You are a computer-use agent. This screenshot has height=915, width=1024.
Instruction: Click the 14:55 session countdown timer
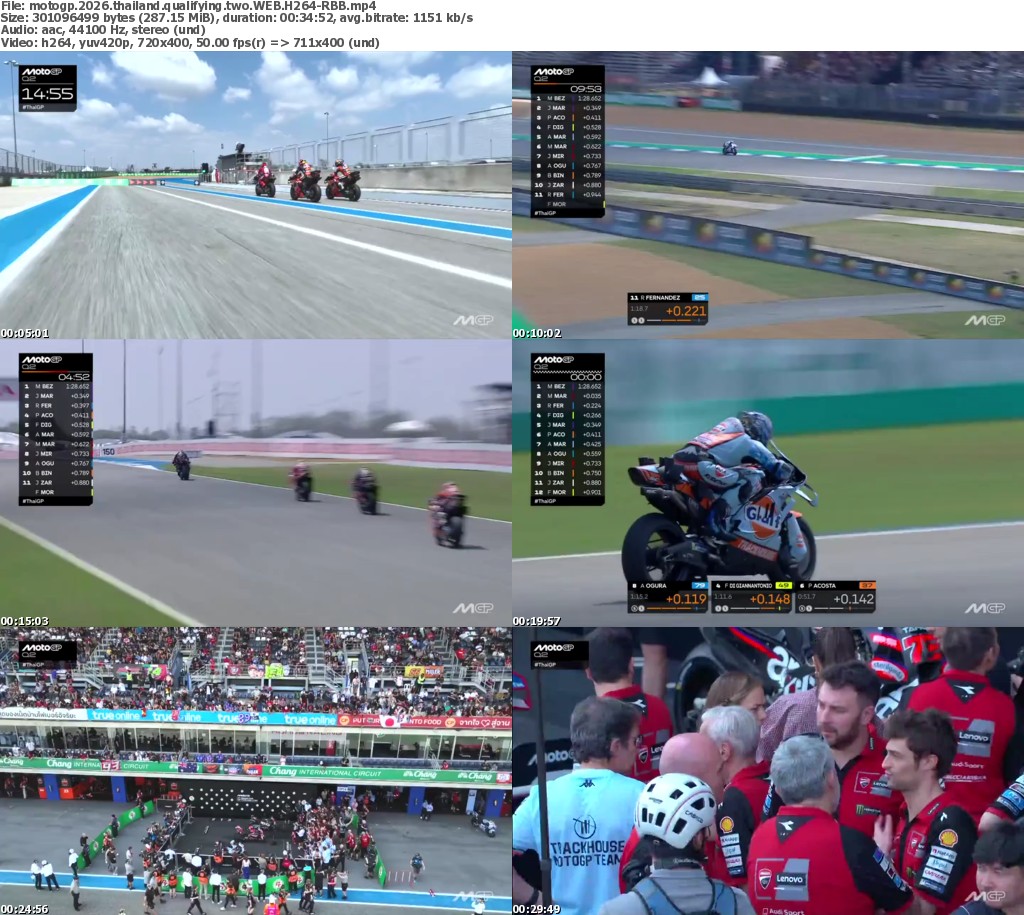[x=47, y=95]
